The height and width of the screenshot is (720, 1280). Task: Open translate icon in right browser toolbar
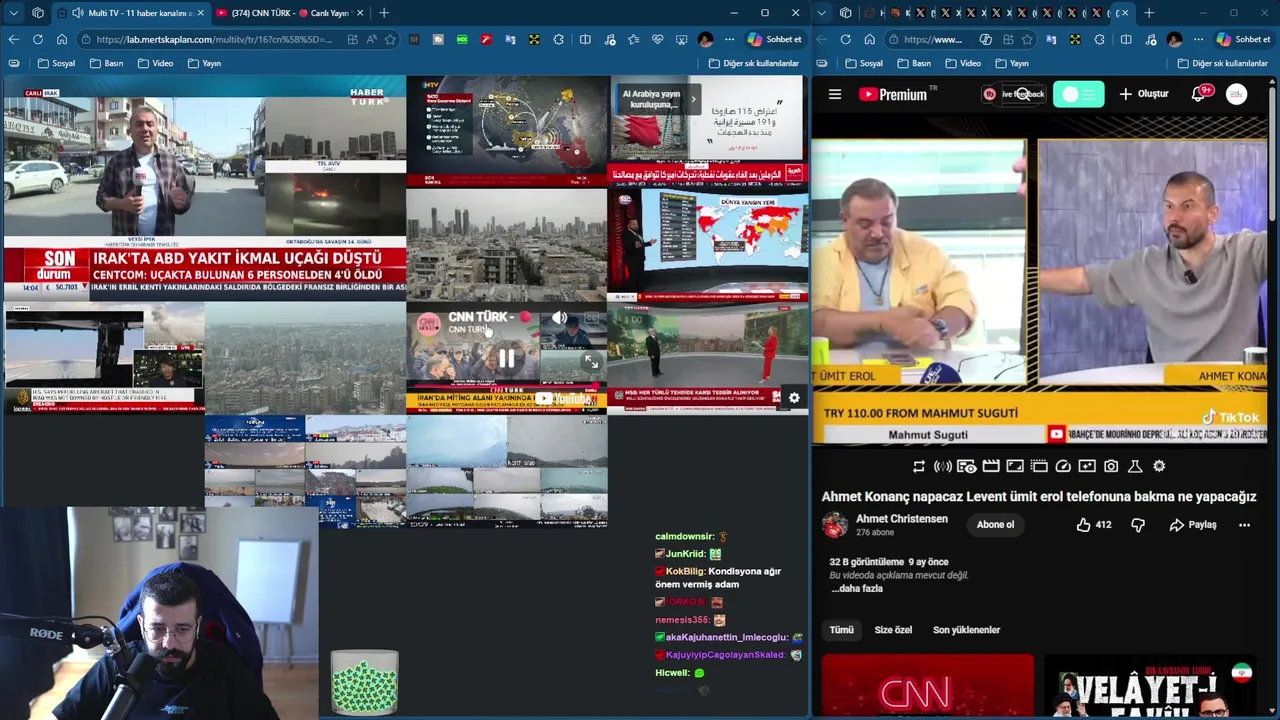[1051, 39]
